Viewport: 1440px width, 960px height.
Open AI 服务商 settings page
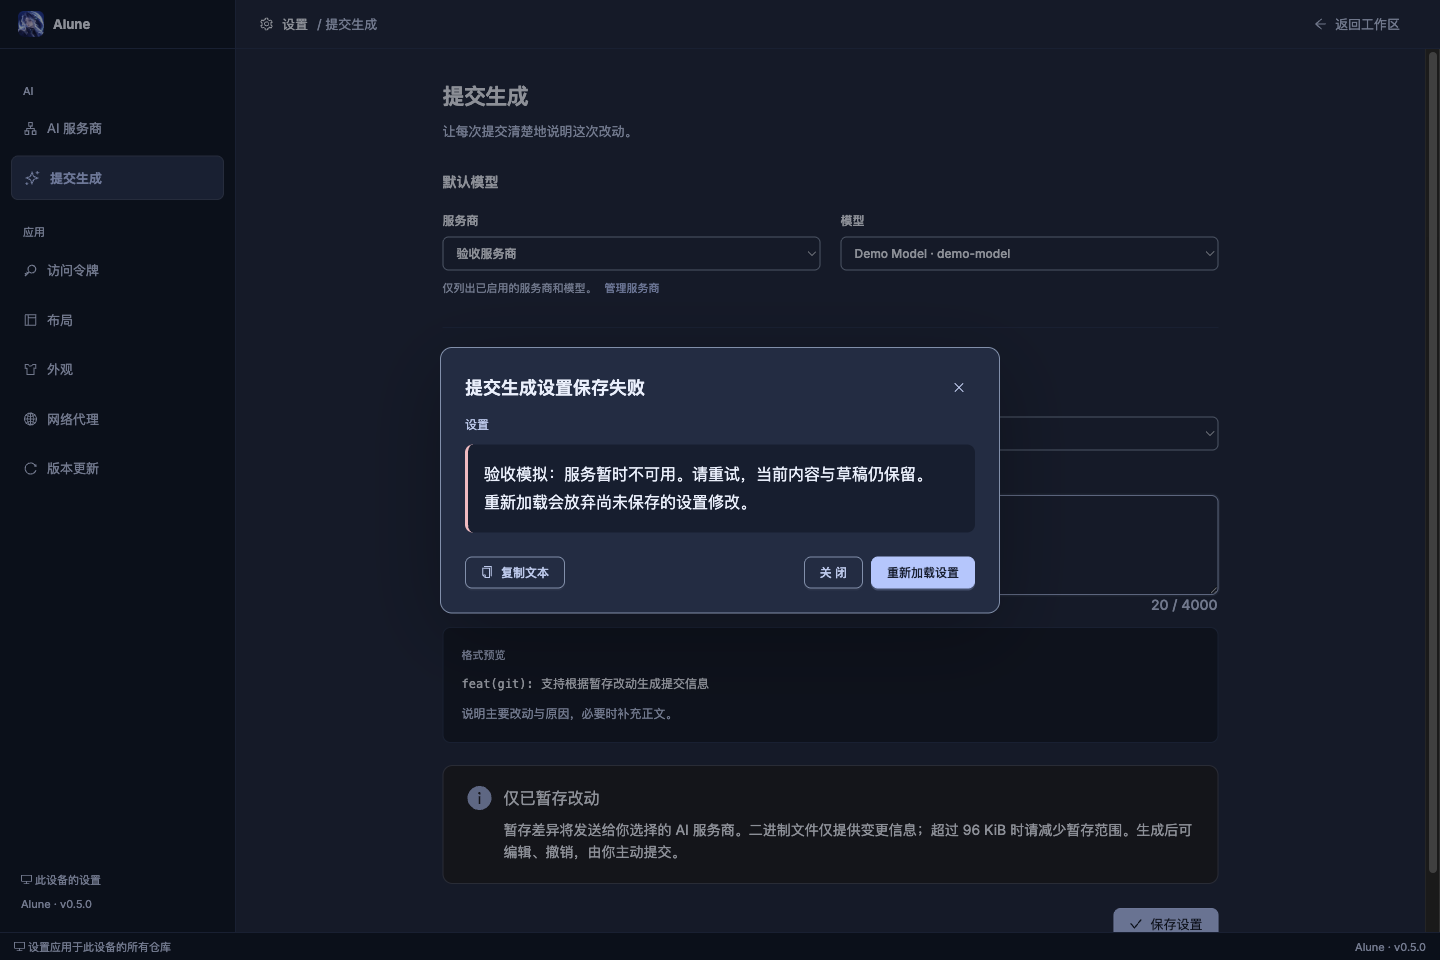(117, 129)
